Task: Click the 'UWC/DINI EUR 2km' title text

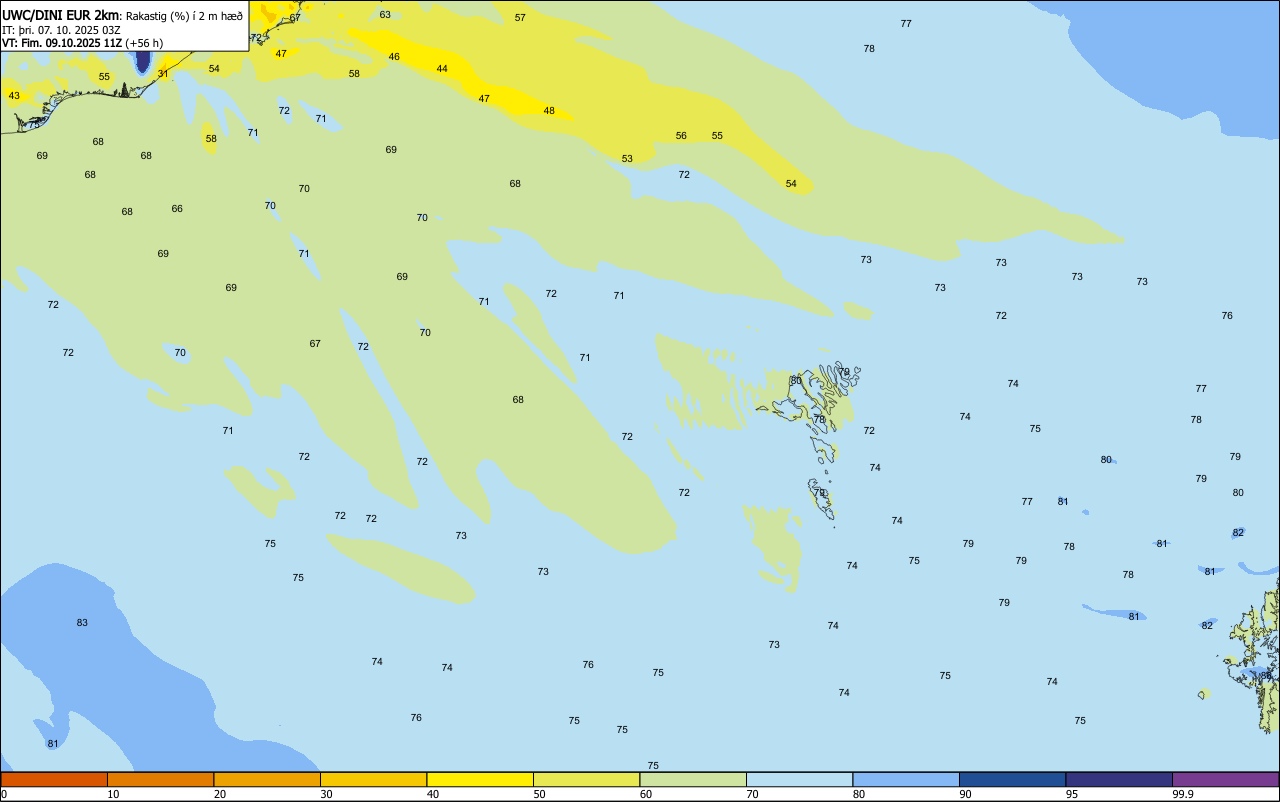Action: pyautogui.click(x=60, y=15)
